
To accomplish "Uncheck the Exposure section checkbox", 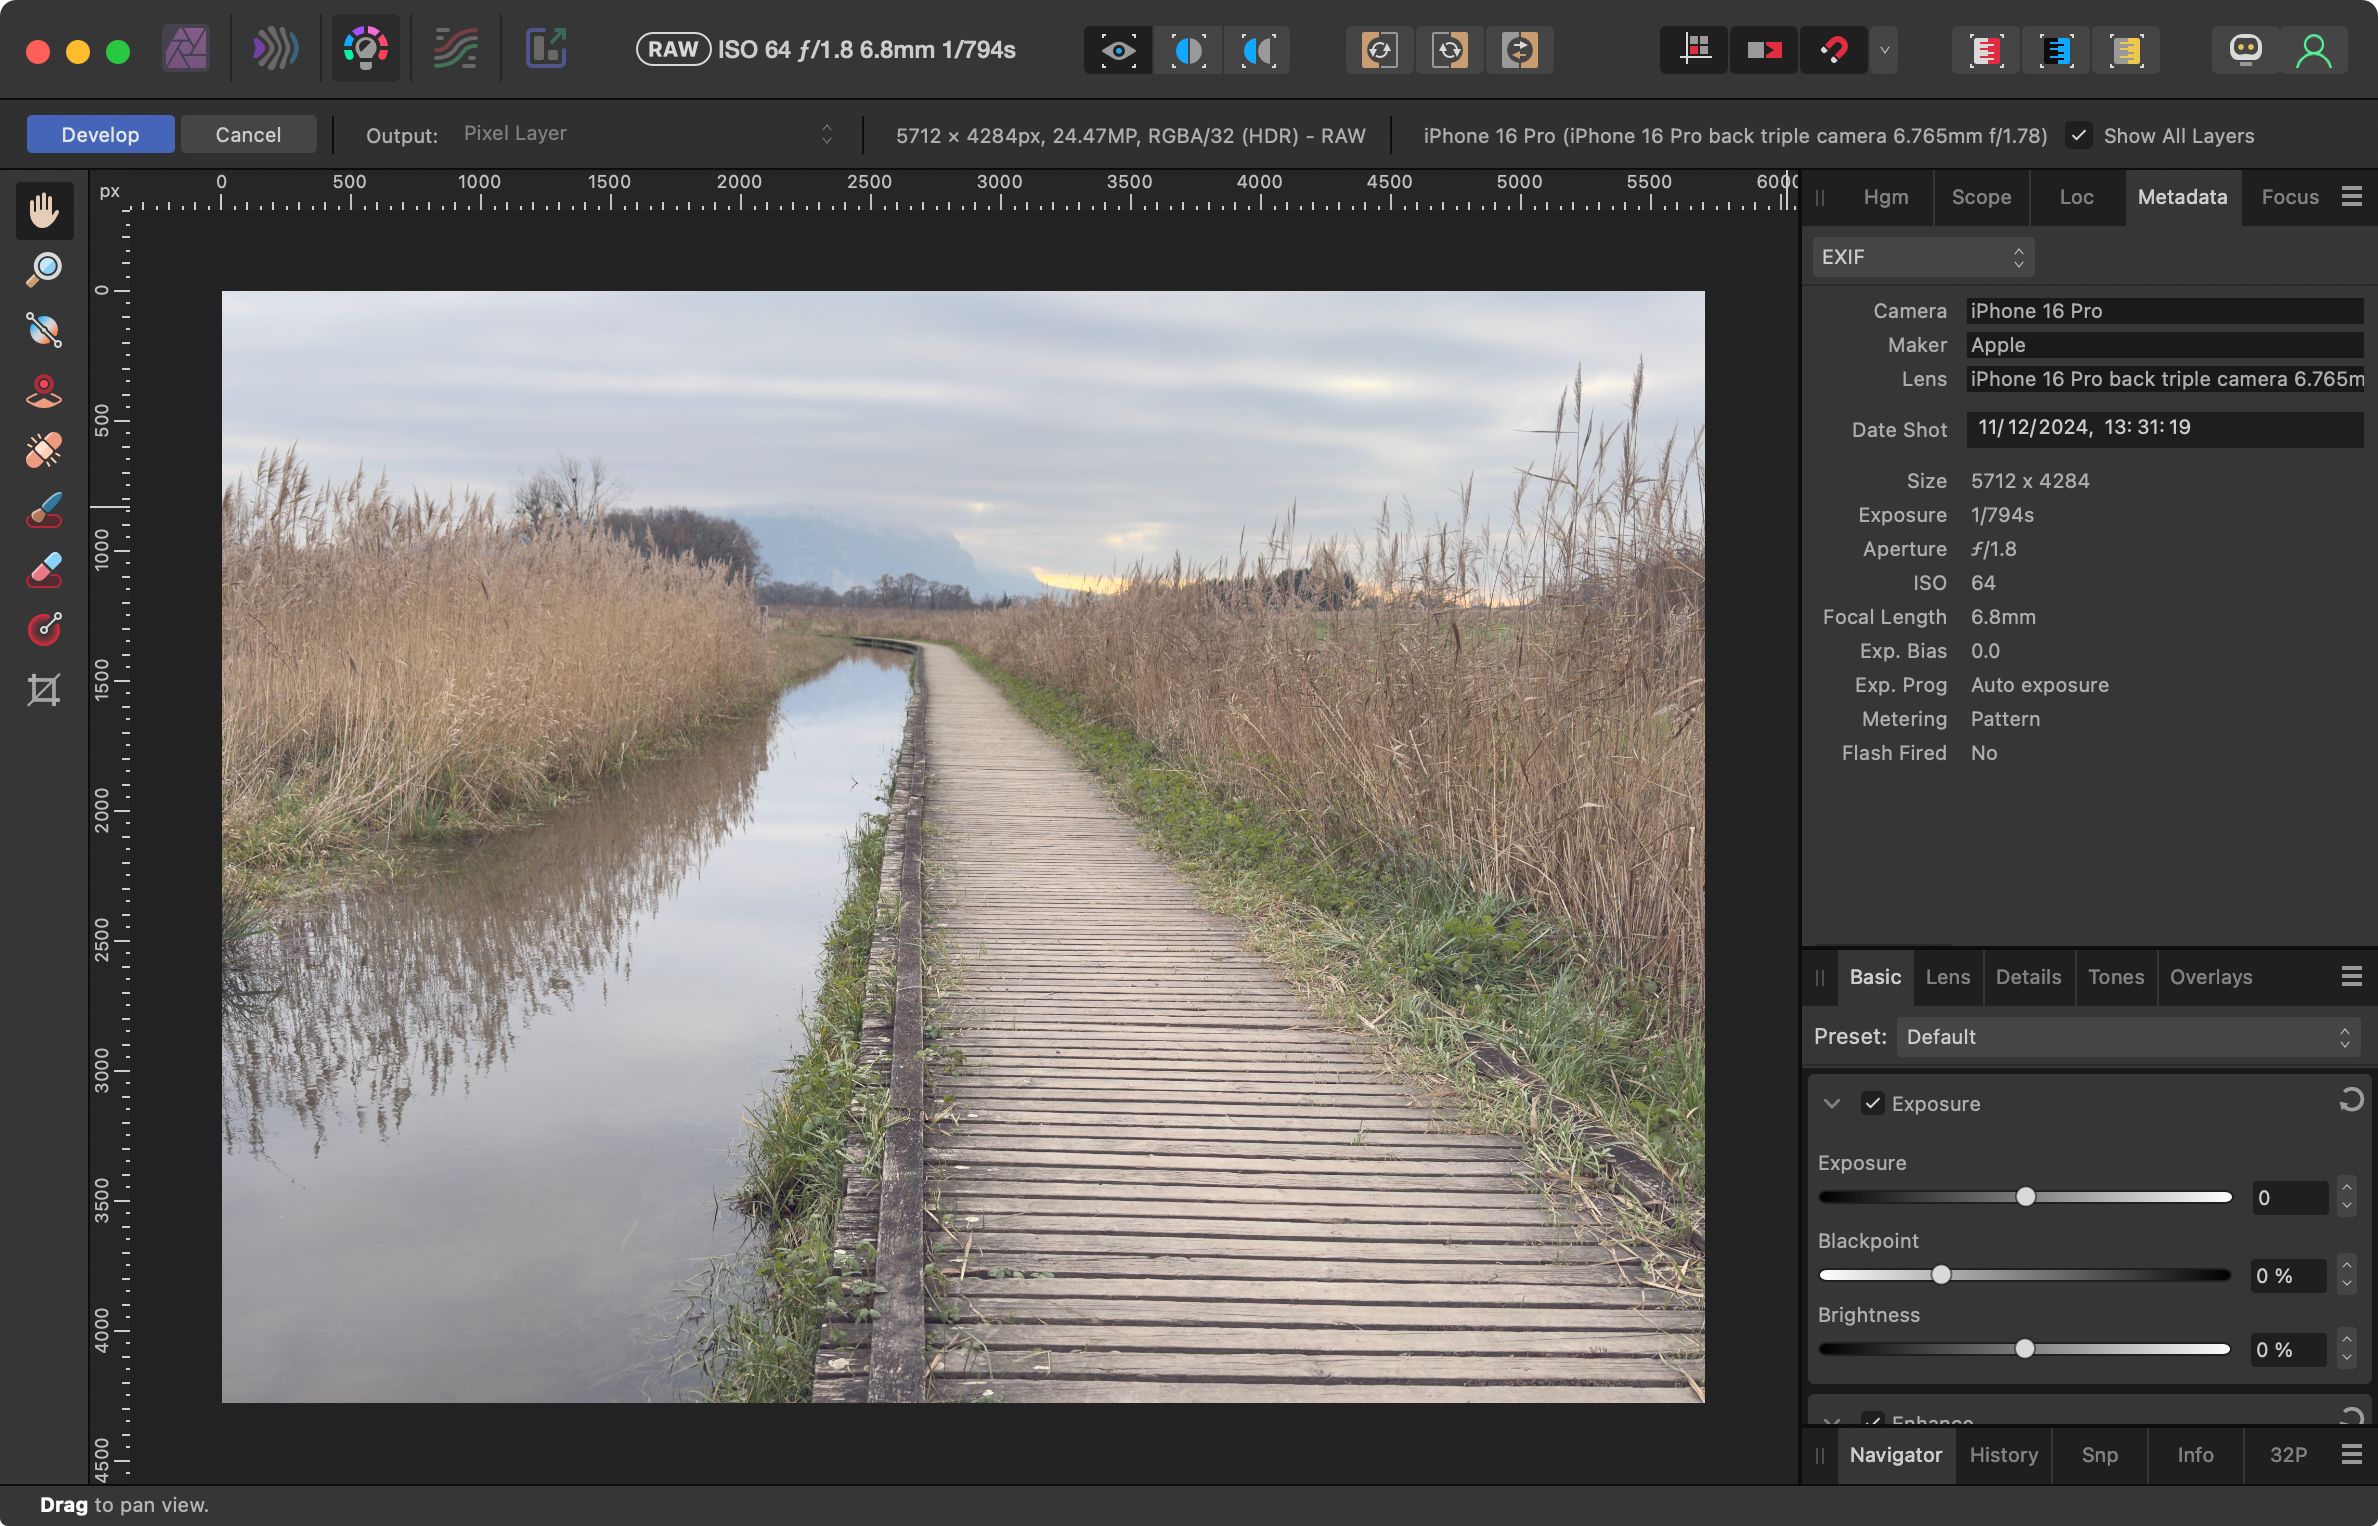I will tap(1872, 1103).
